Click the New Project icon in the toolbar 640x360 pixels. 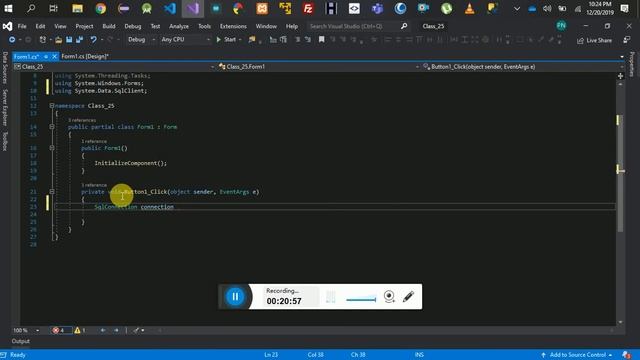[42, 40]
